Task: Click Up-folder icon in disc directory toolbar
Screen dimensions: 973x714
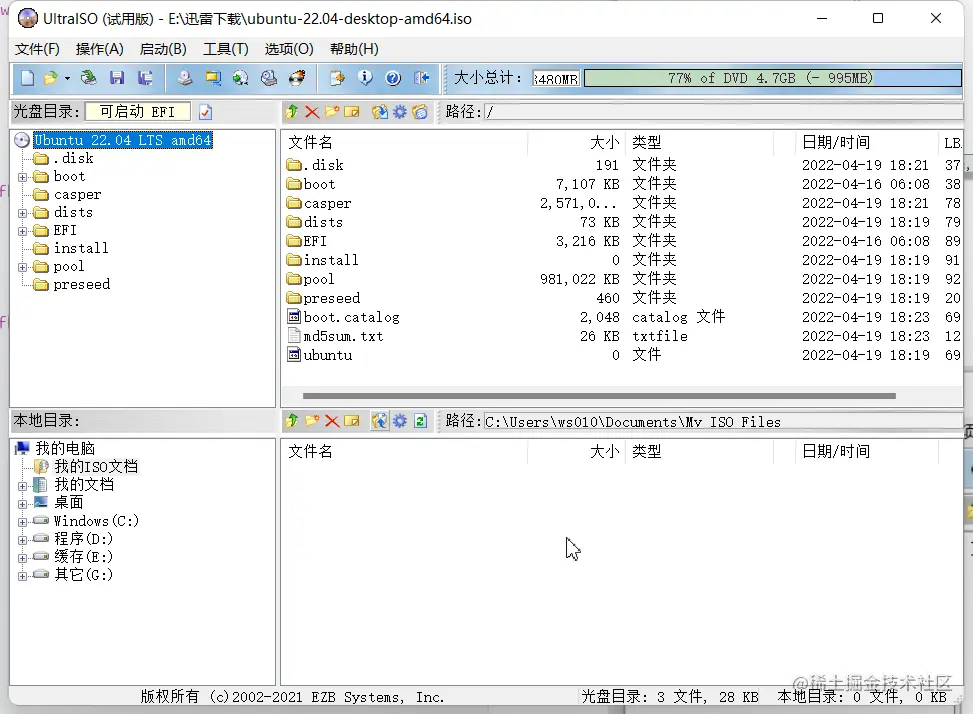Action: [292, 112]
